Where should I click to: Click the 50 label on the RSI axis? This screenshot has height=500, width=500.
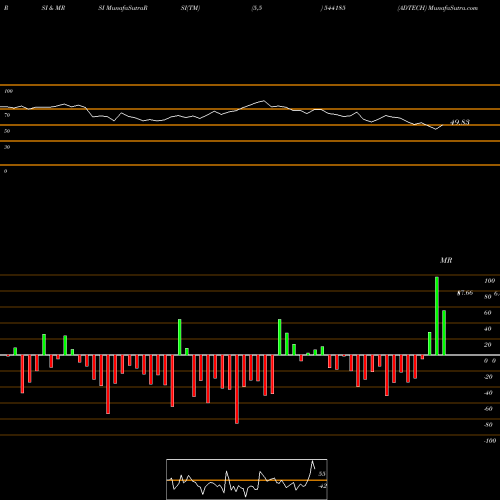click(7, 131)
